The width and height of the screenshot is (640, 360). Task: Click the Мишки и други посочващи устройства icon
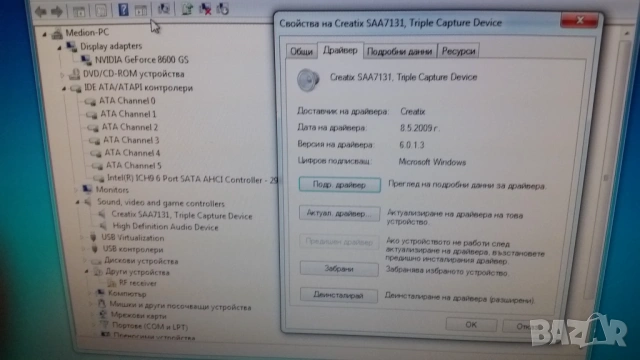pos(102,304)
